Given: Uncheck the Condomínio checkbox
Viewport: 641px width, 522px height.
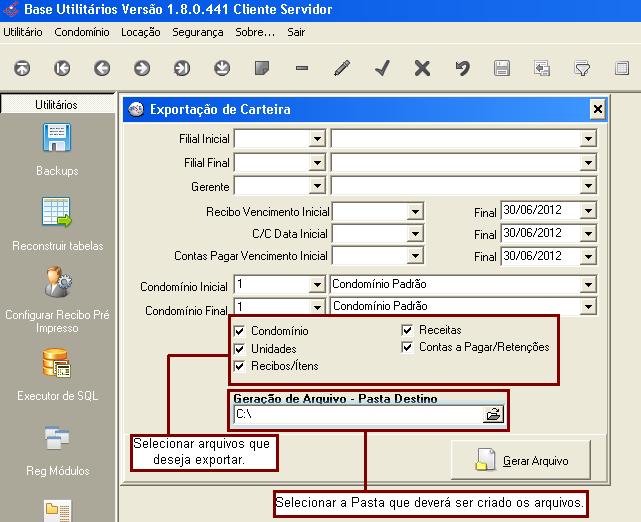Looking at the screenshot, I should click(x=239, y=331).
